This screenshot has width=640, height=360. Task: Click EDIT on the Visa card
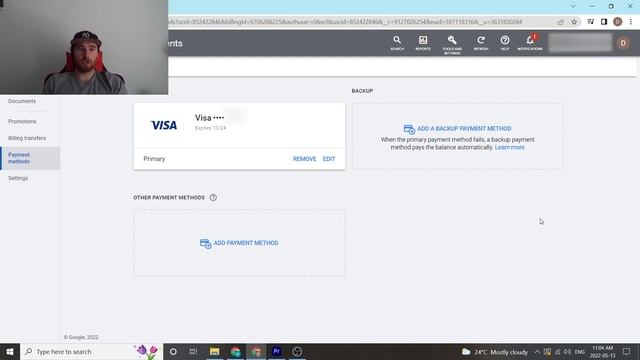(329, 159)
